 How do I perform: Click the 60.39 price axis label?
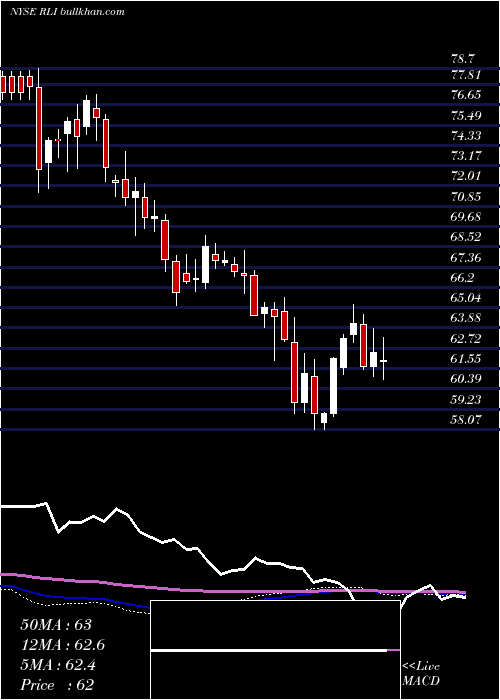[x=466, y=379]
